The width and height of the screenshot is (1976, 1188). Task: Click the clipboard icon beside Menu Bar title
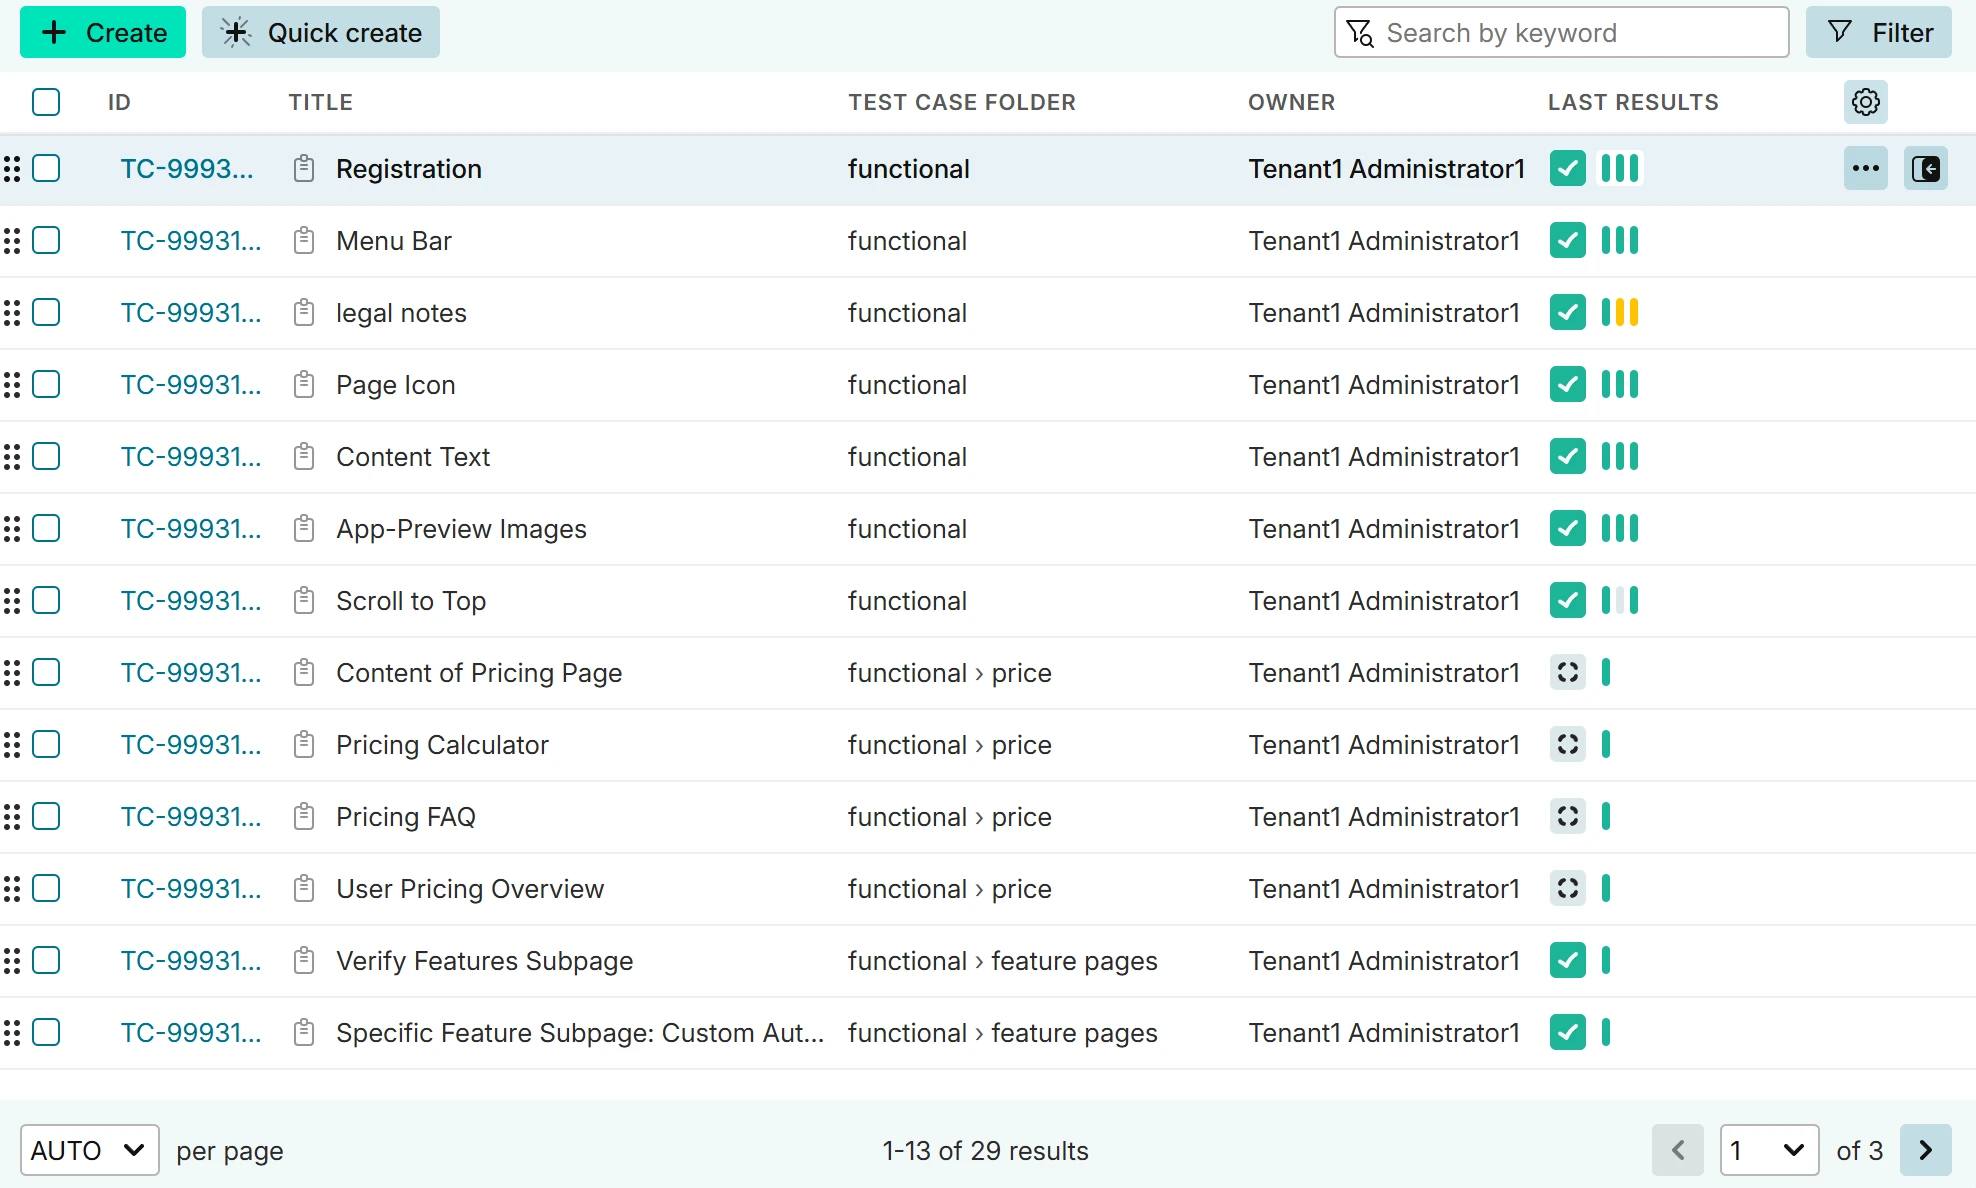[304, 241]
